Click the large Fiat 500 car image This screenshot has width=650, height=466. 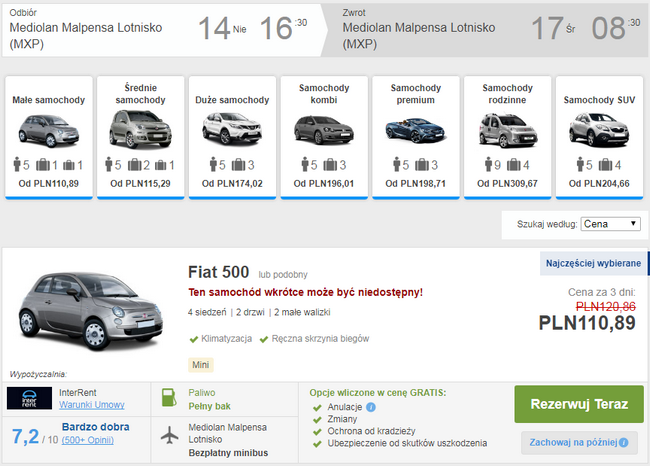[x=89, y=310]
